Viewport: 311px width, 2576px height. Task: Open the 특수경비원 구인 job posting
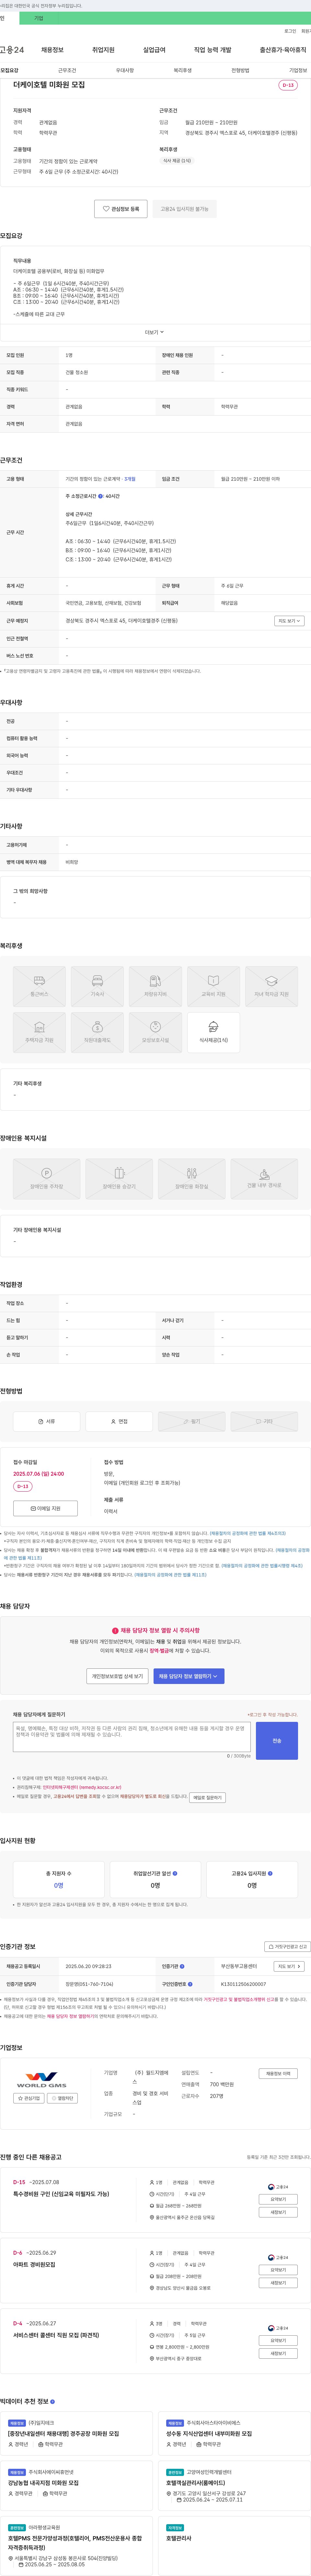coord(61,2194)
